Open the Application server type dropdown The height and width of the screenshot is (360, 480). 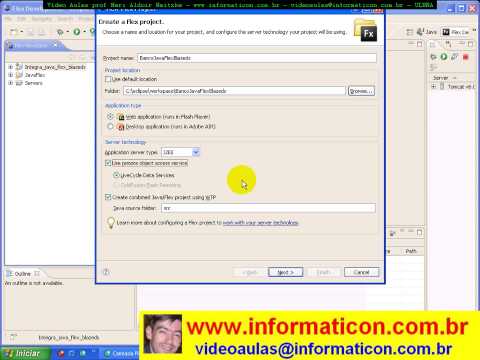coord(196,152)
